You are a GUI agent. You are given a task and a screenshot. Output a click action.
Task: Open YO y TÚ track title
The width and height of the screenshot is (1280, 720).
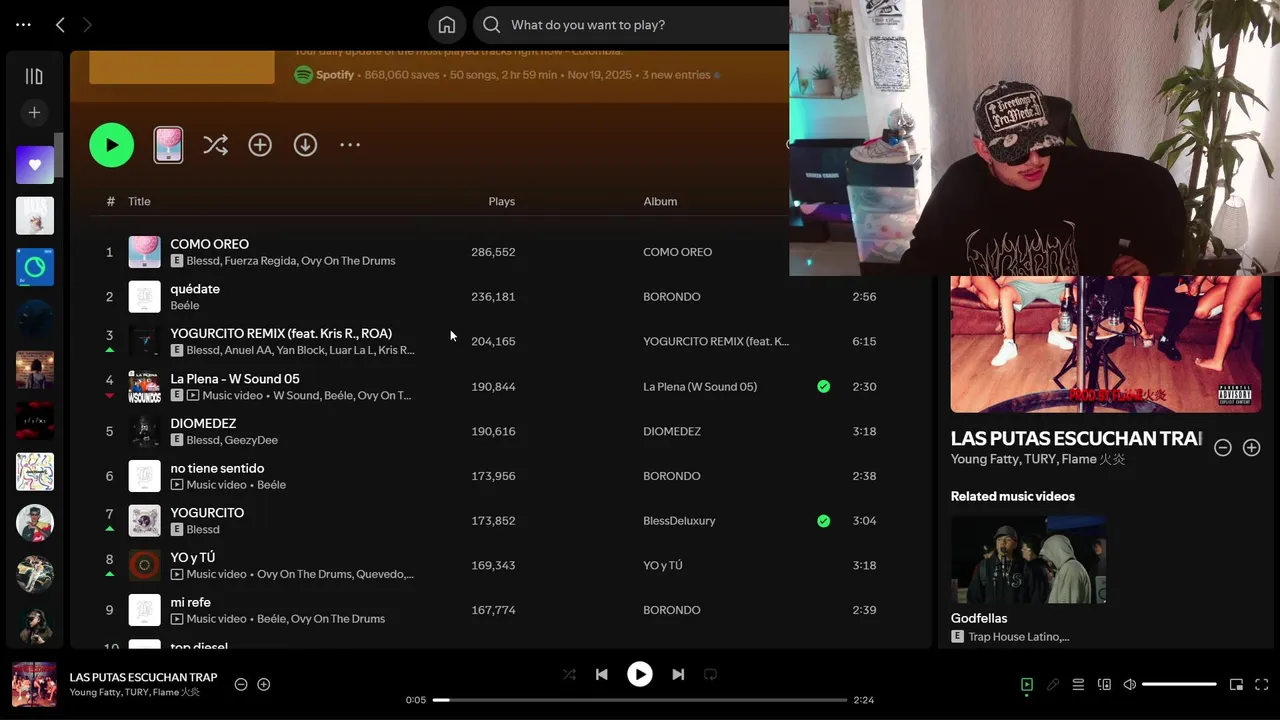(x=193, y=557)
